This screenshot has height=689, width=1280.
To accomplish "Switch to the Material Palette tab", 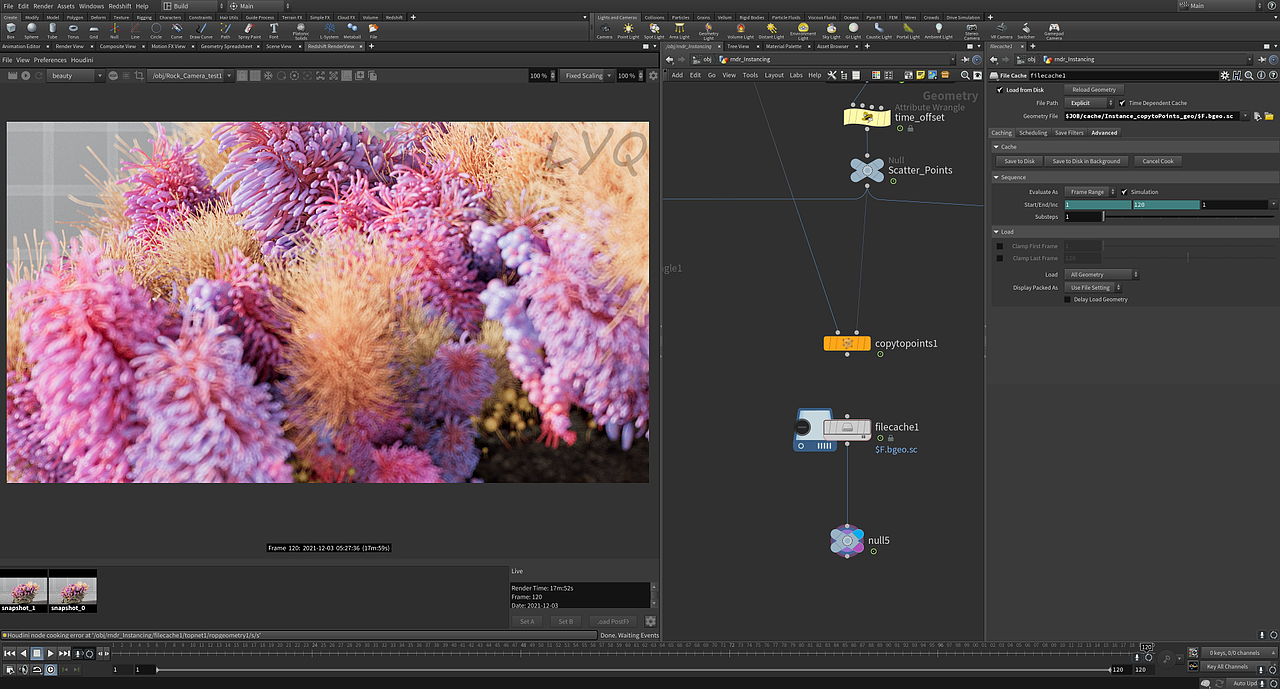I will coord(785,46).
